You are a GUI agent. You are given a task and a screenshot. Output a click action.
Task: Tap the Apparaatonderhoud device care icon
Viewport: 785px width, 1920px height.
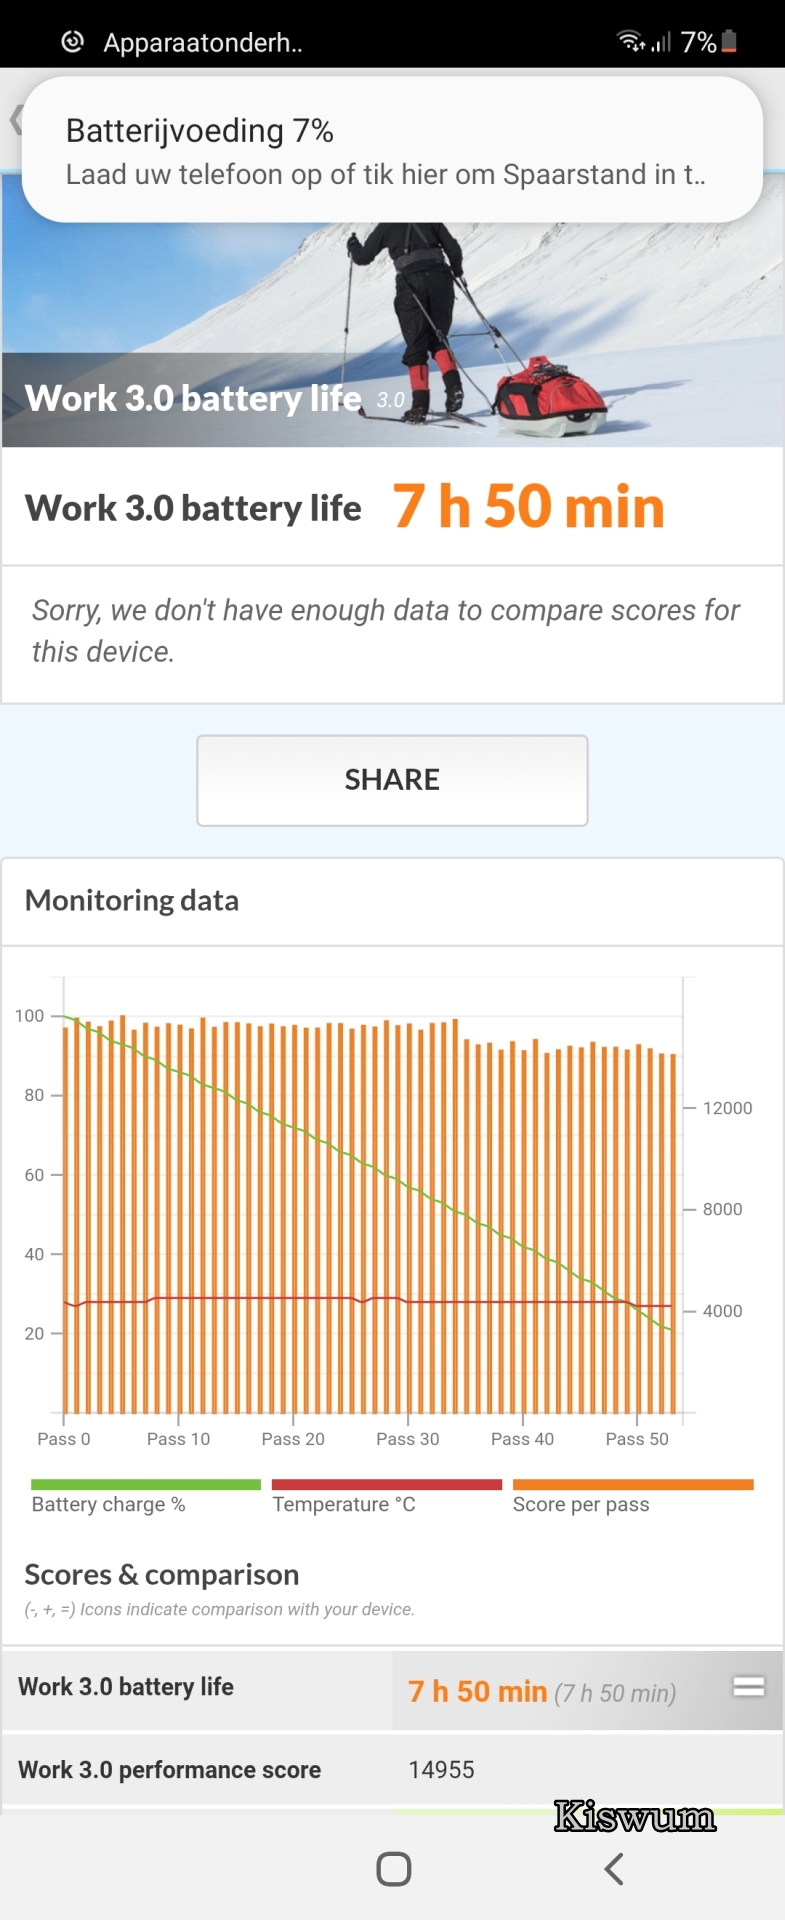coord(72,42)
